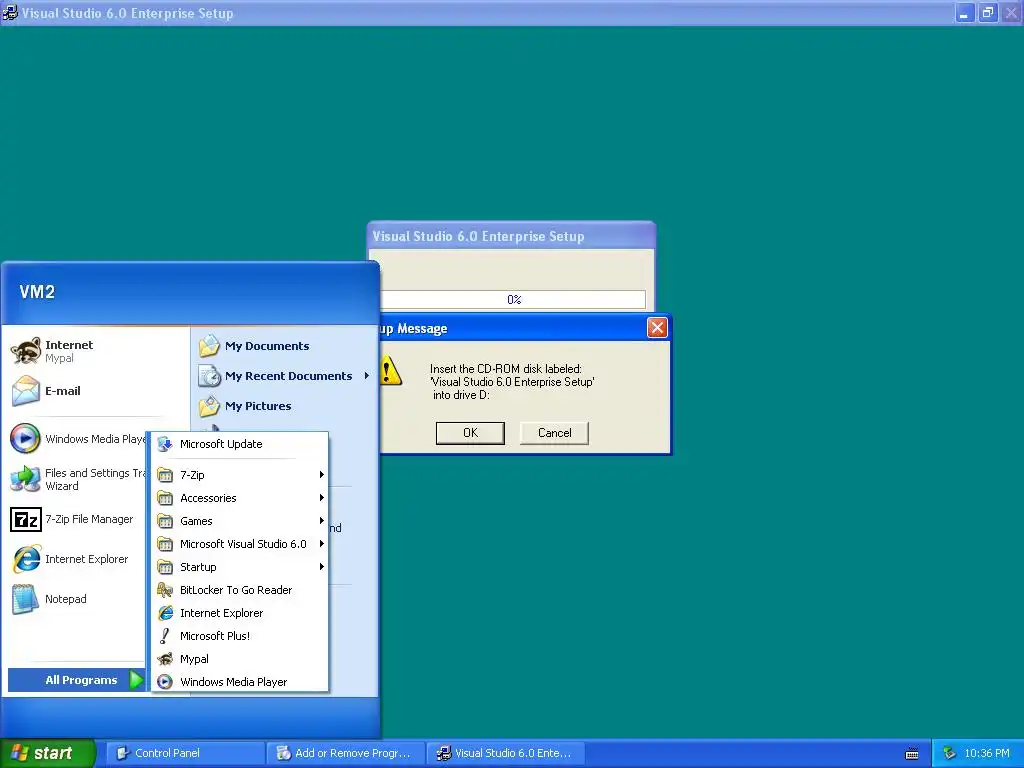This screenshot has width=1024, height=768.
Task: Click OK in Setup Message dialog
Action: coord(470,433)
